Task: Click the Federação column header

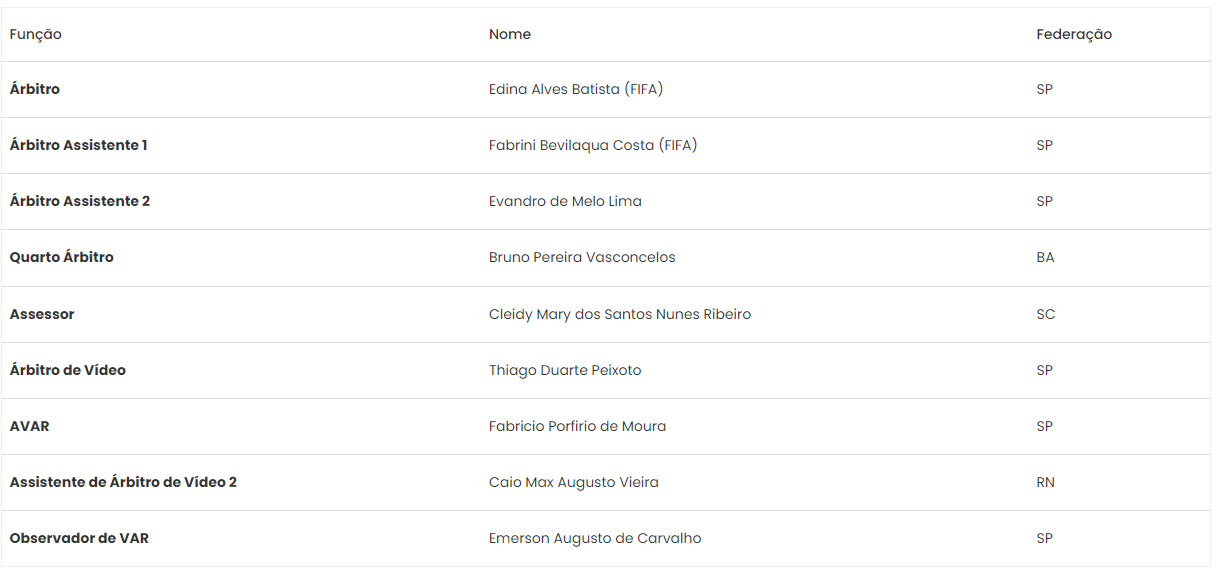Action: point(1074,34)
